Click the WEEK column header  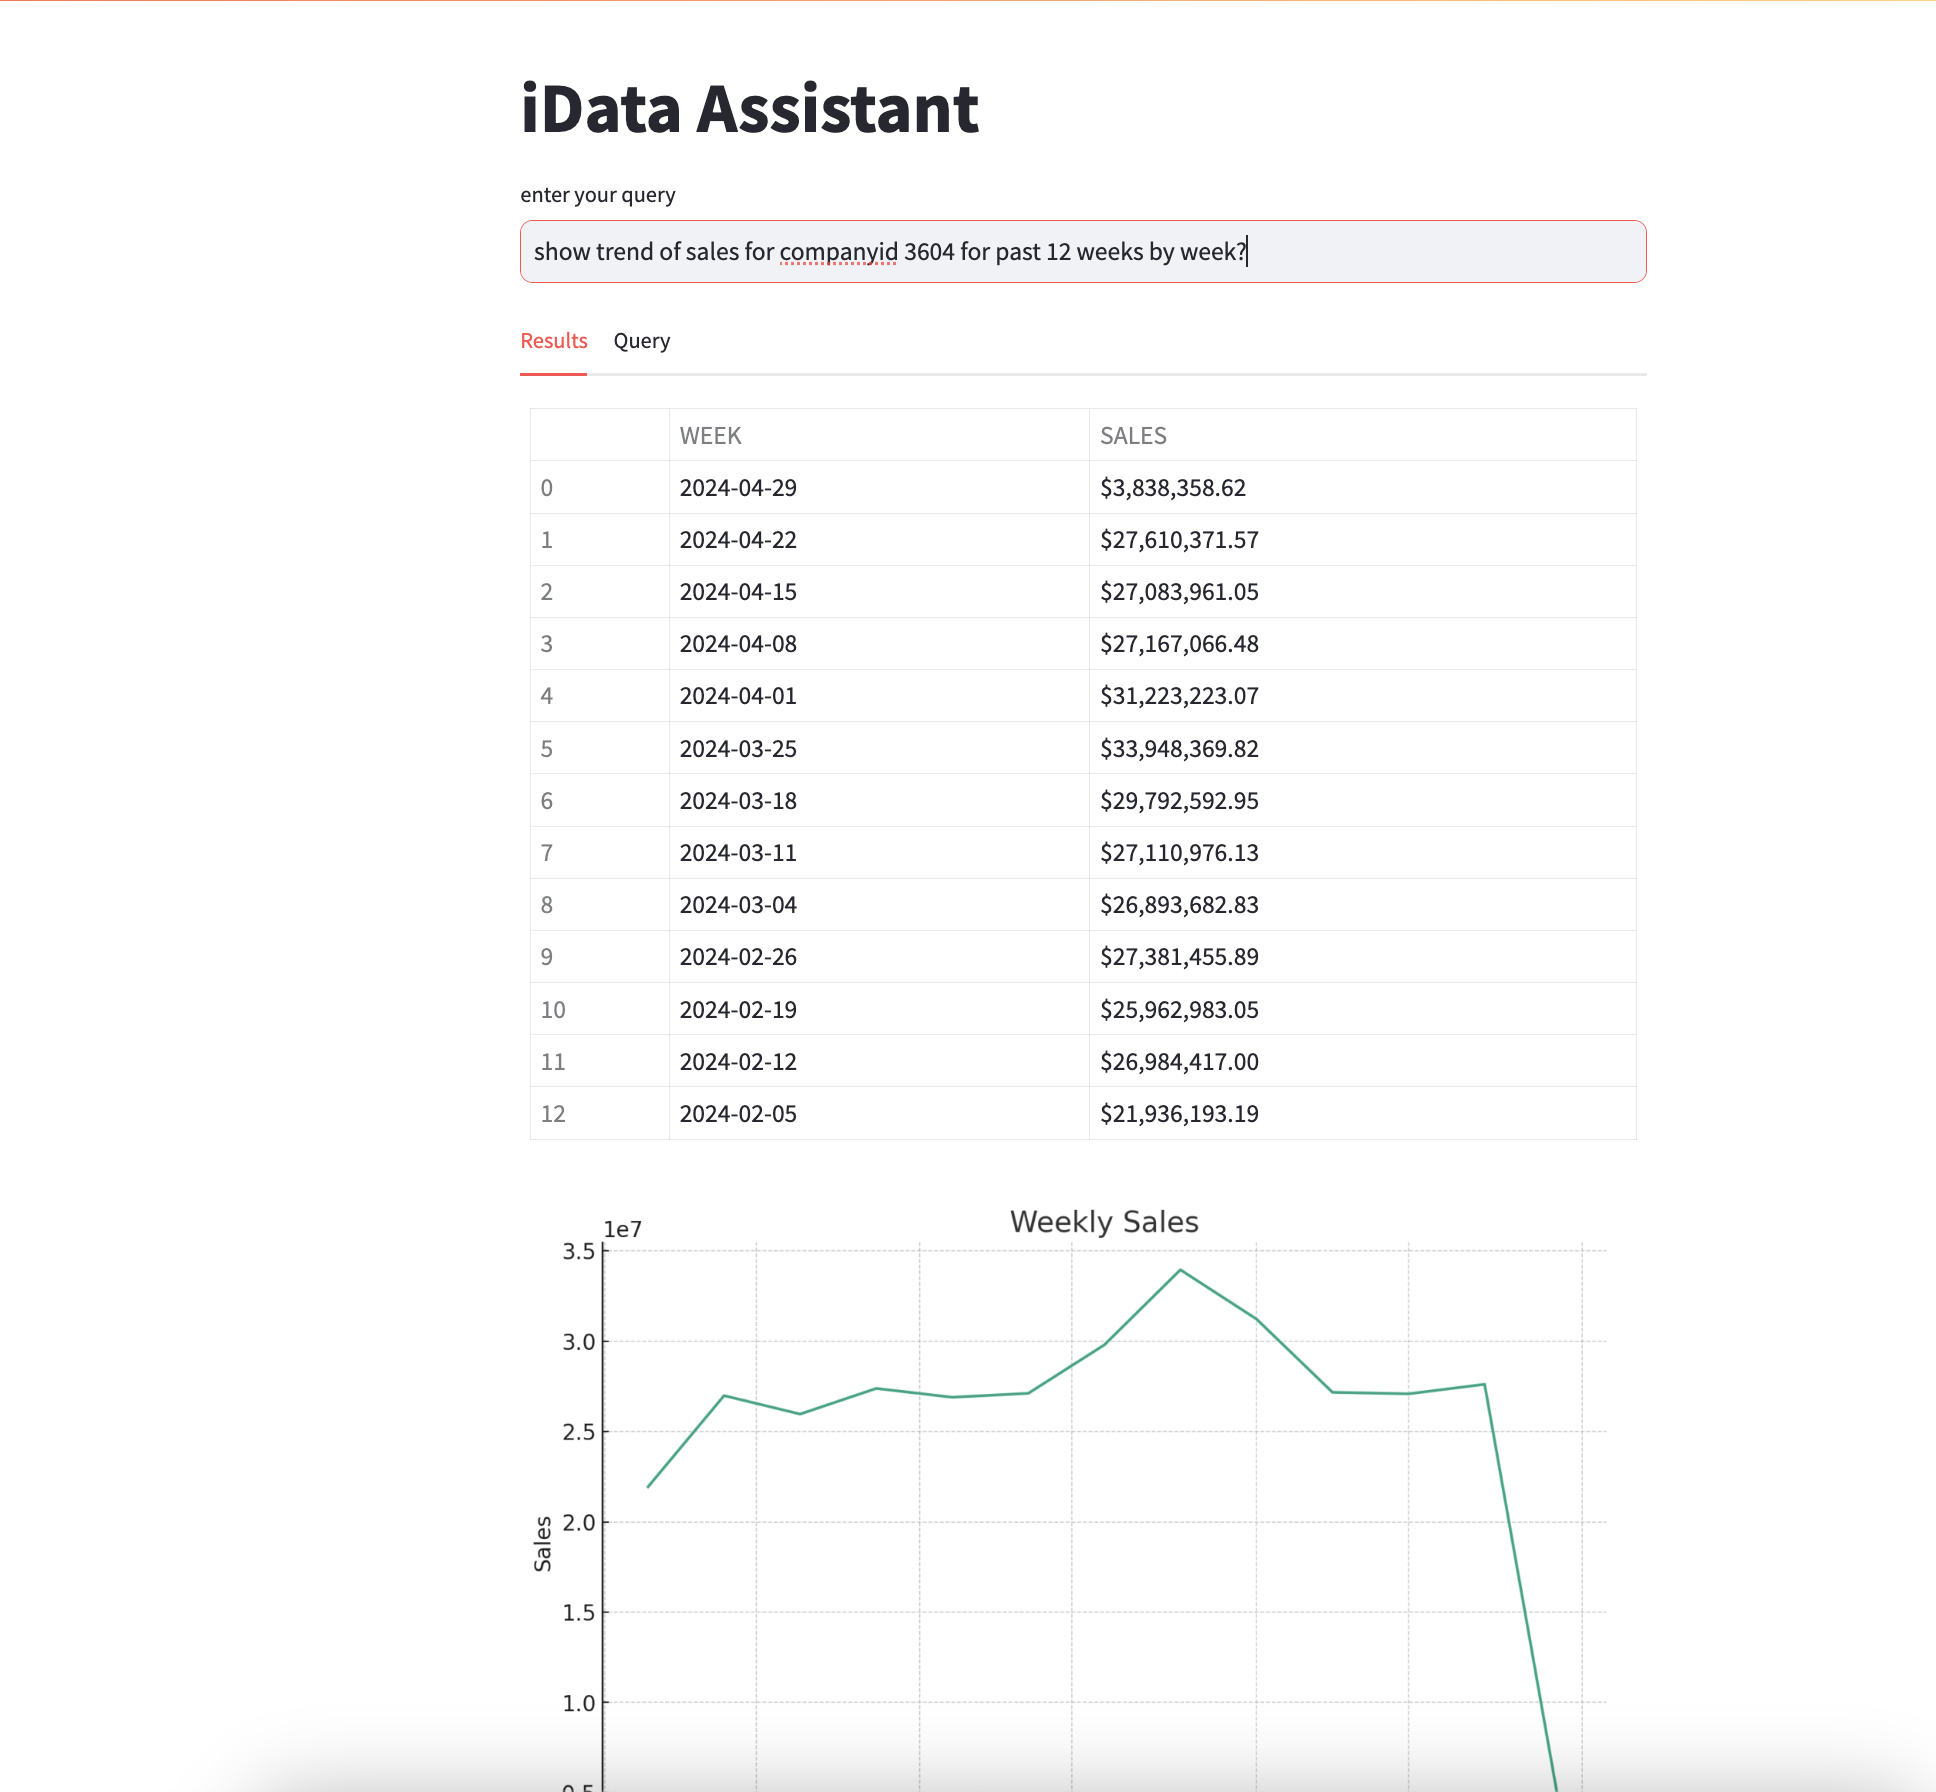(x=710, y=436)
